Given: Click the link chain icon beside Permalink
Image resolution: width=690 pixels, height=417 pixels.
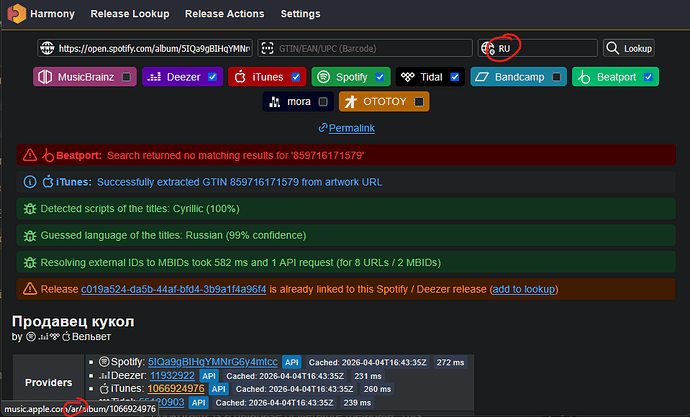Looking at the screenshot, I should pos(323,128).
